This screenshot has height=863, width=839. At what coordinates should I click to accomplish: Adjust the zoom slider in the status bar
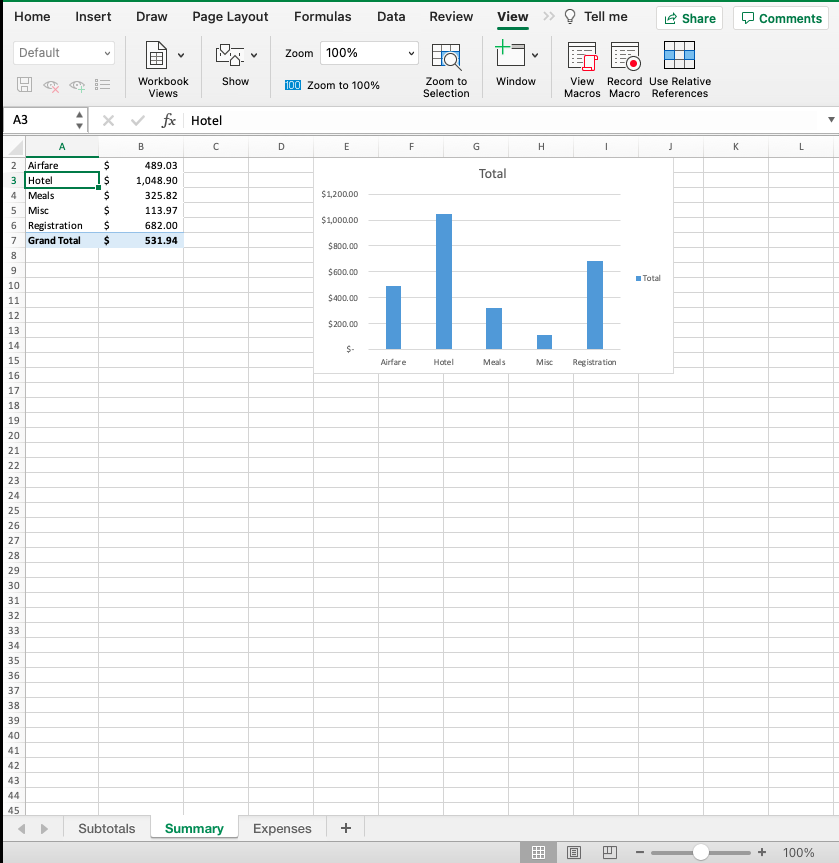(700, 853)
